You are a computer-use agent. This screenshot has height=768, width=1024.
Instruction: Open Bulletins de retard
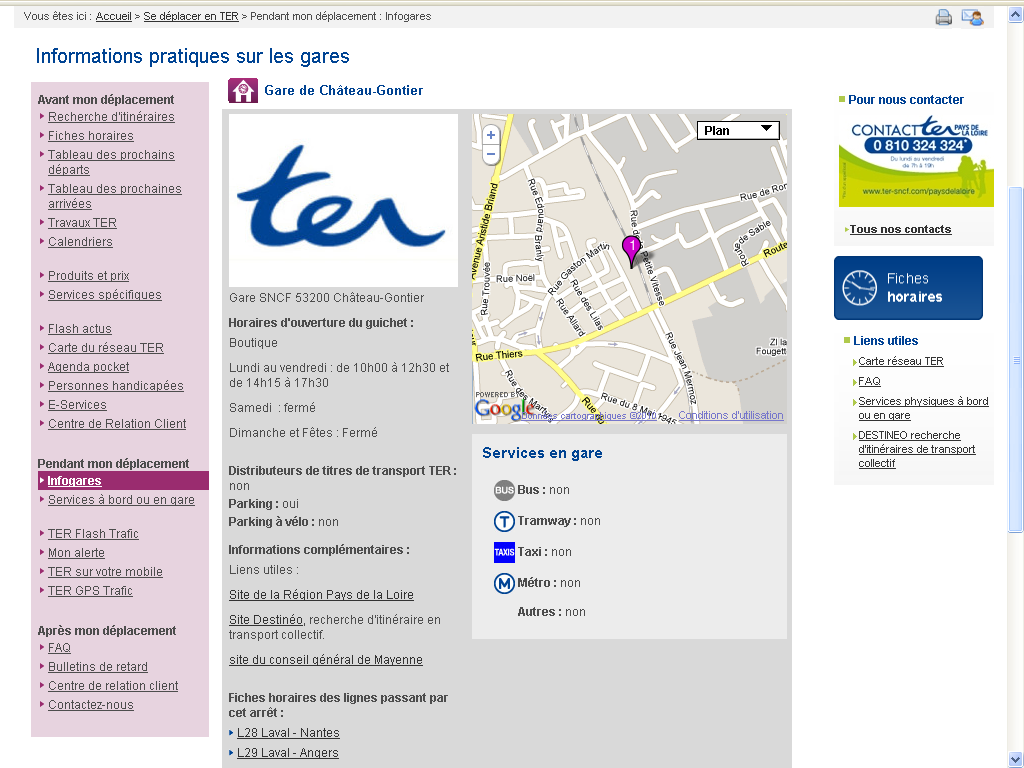click(98, 666)
